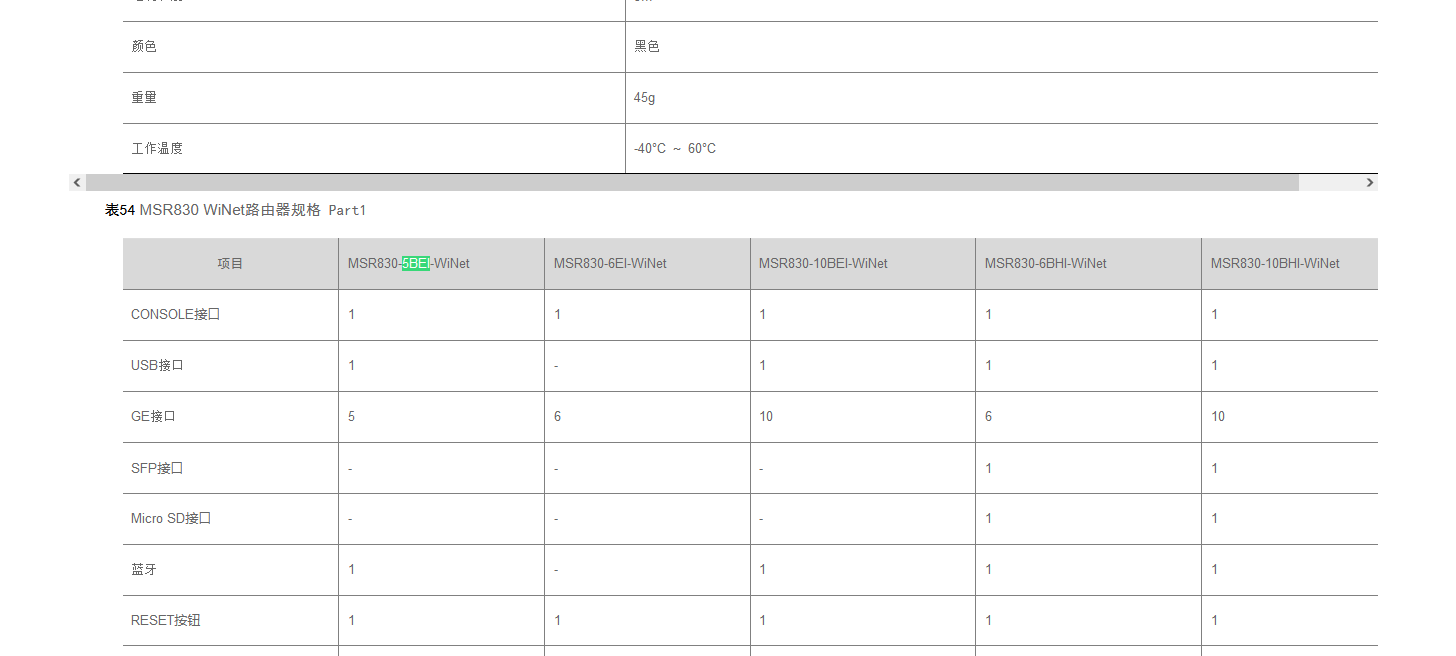Click RESET按钮 value for MSR830-5BEI-WiNet
The image size is (1456, 656).
(x=352, y=621)
